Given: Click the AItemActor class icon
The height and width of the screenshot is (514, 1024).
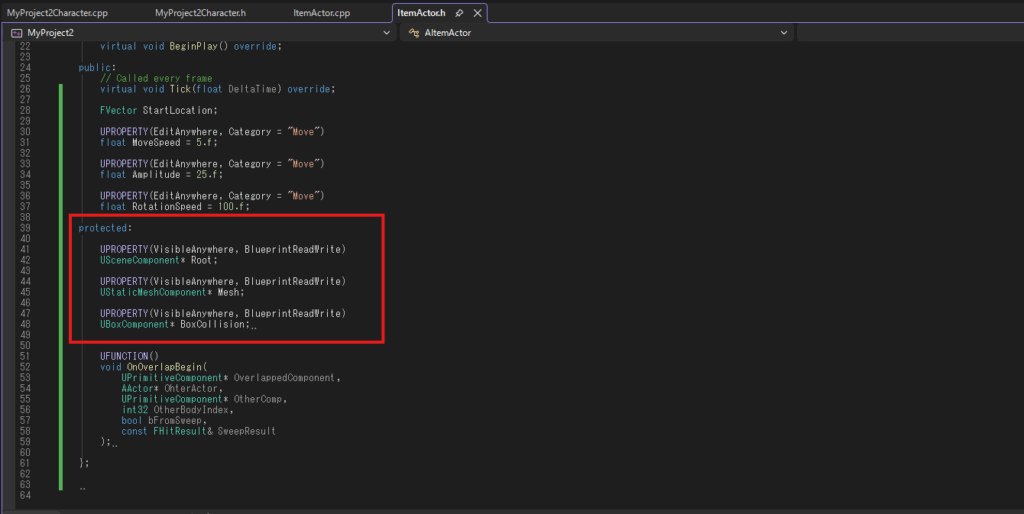Looking at the screenshot, I should (x=412, y=33).
